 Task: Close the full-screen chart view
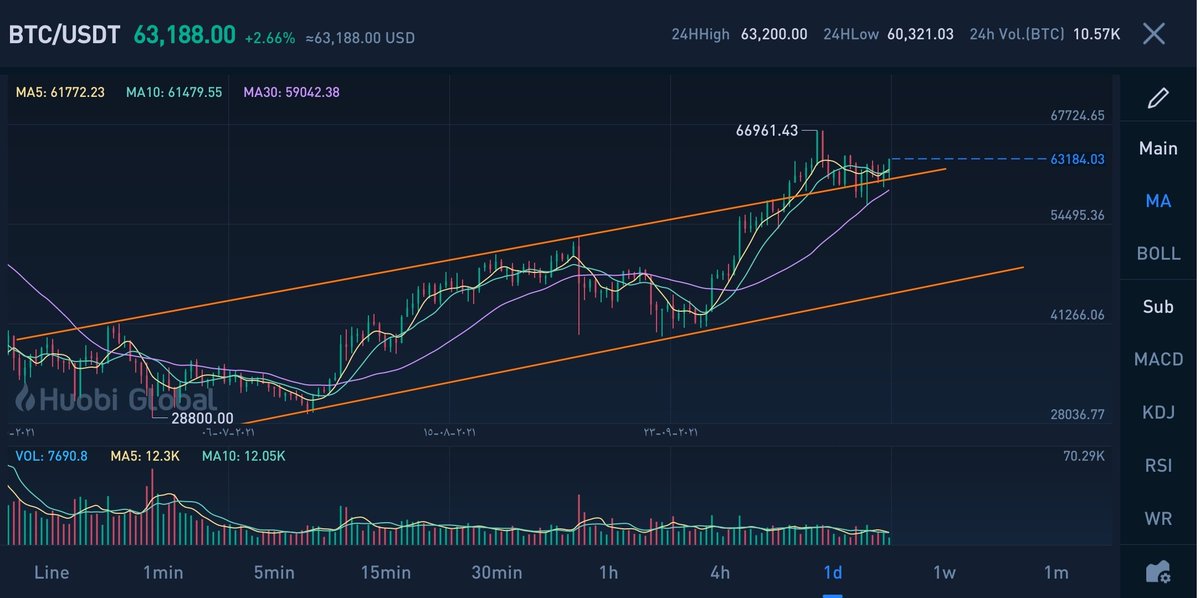pos(1153,34)
